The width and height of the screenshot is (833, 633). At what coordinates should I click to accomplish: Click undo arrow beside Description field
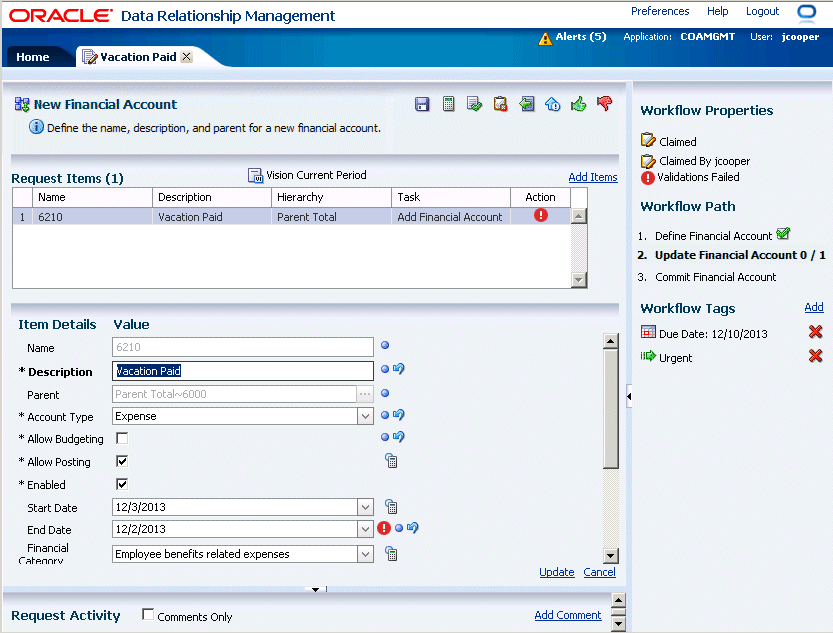(x=399, y=369)
